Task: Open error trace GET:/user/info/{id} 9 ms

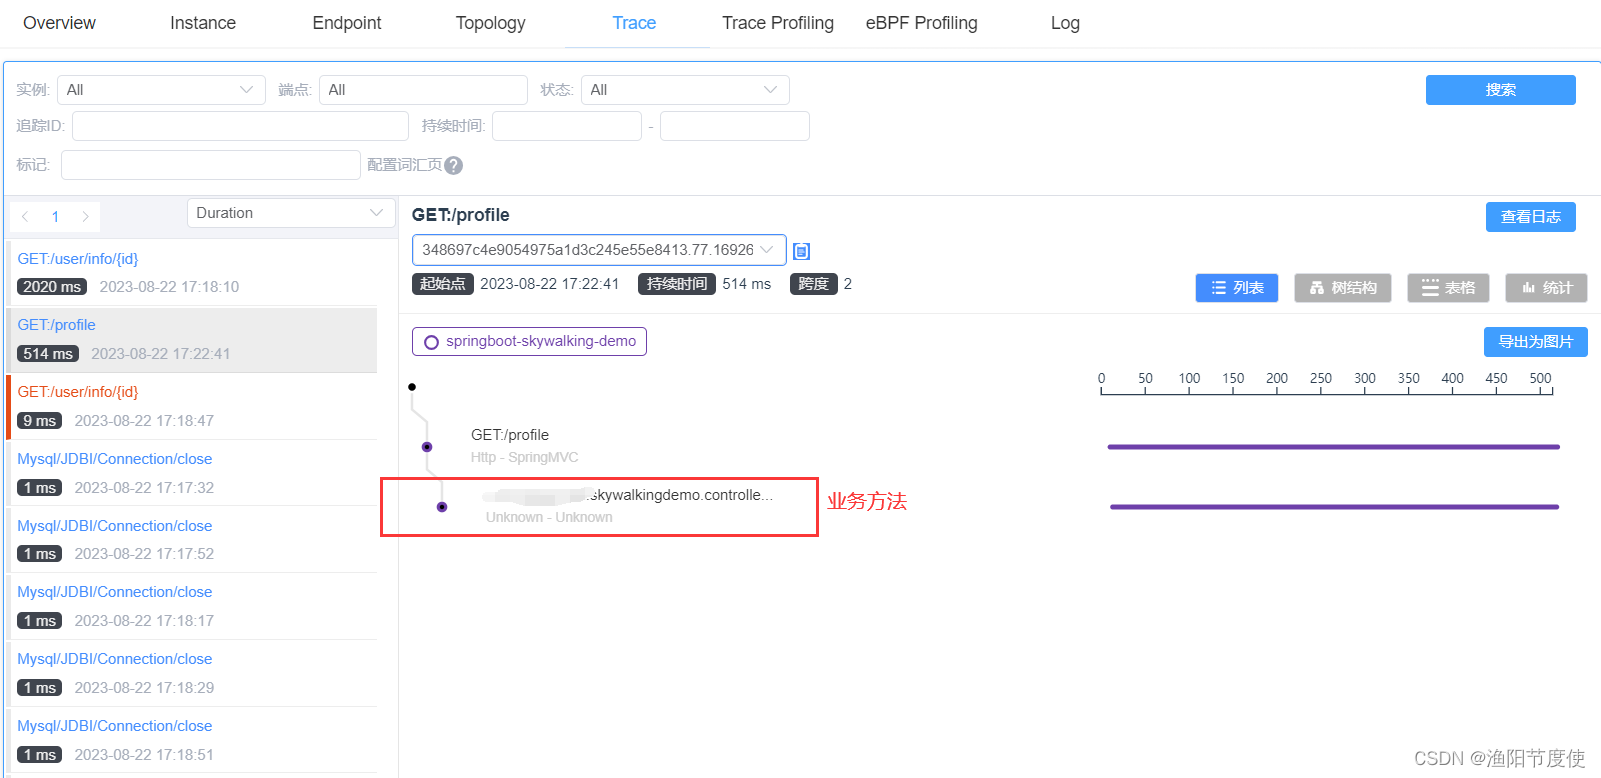Action: (192, 407)
